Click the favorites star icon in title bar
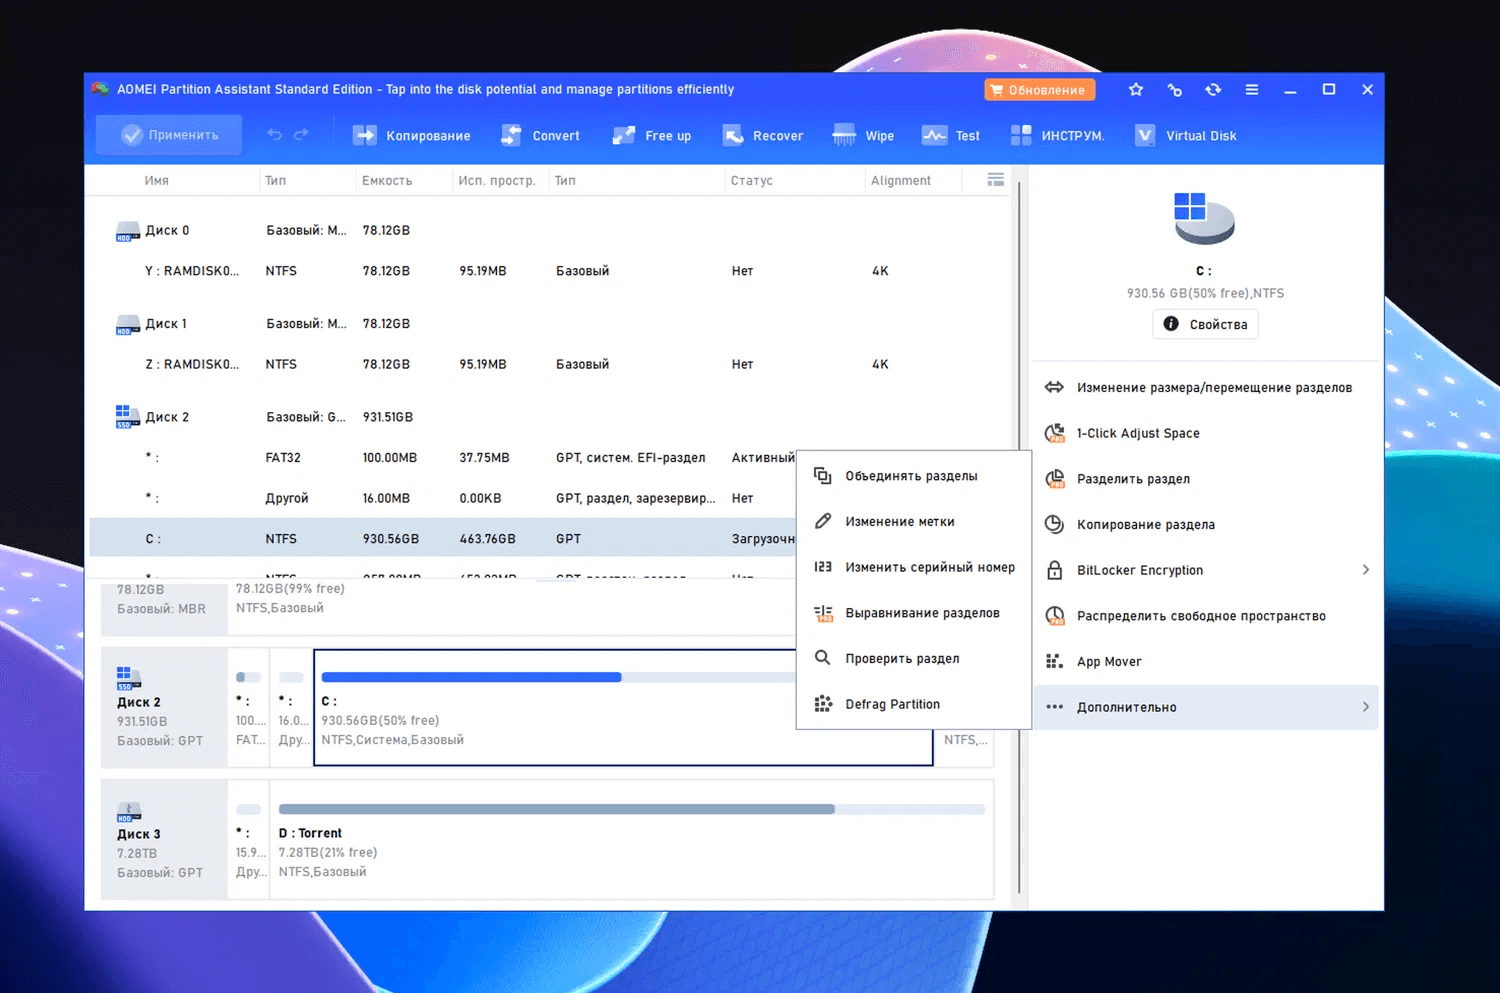Viewport: 1500px width, 993px height. click(x=1136, y=90)
